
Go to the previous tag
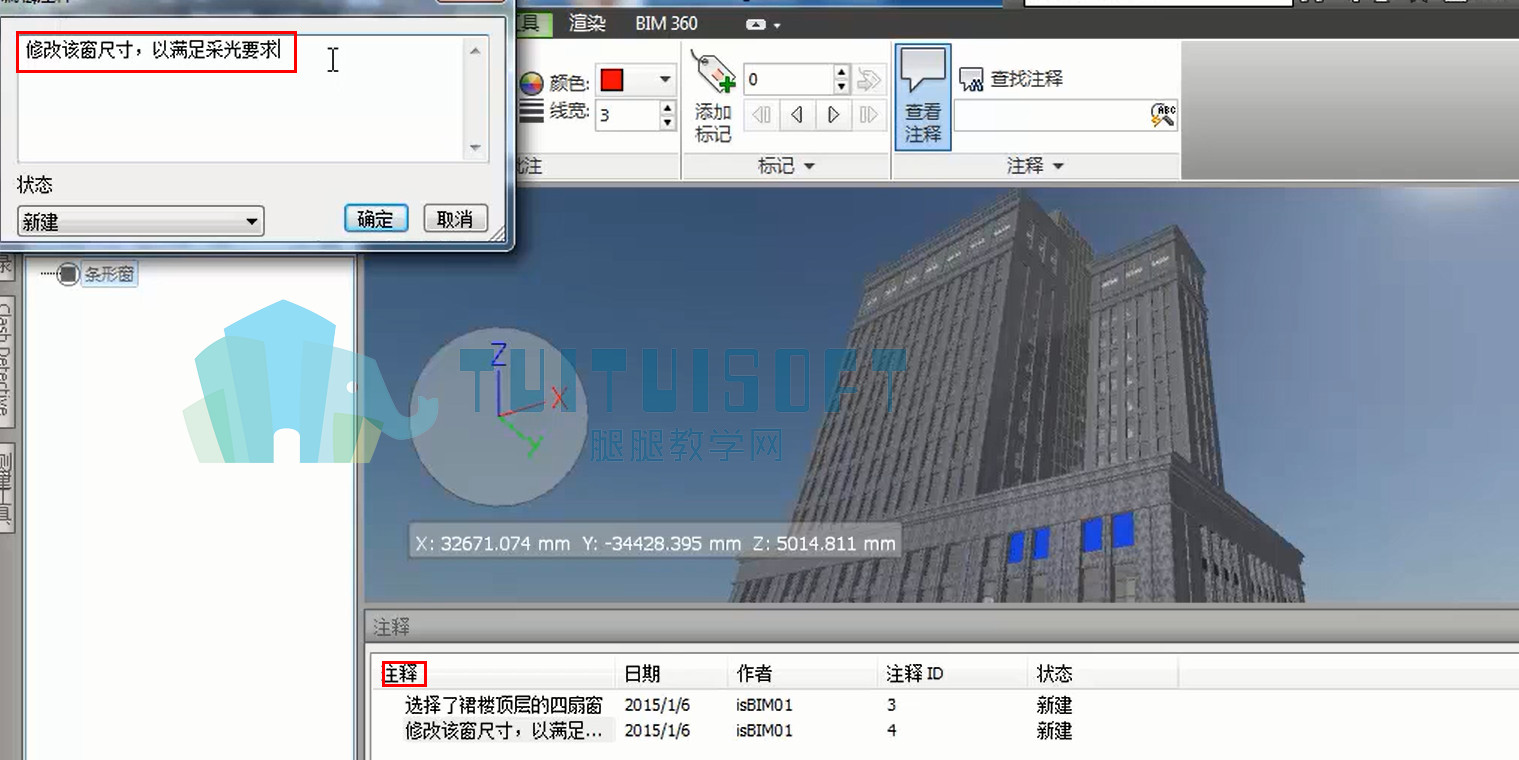point(797,115)
